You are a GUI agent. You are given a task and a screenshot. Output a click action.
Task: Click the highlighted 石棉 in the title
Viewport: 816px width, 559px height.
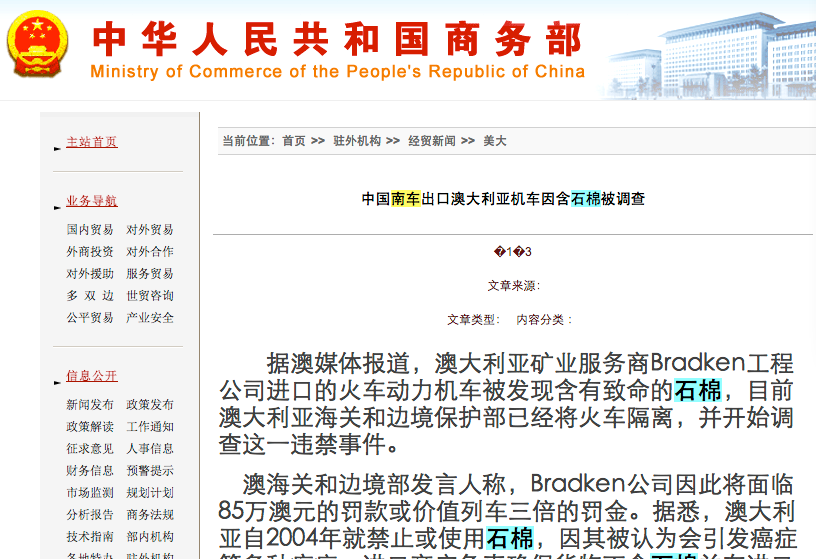[586, 199]
